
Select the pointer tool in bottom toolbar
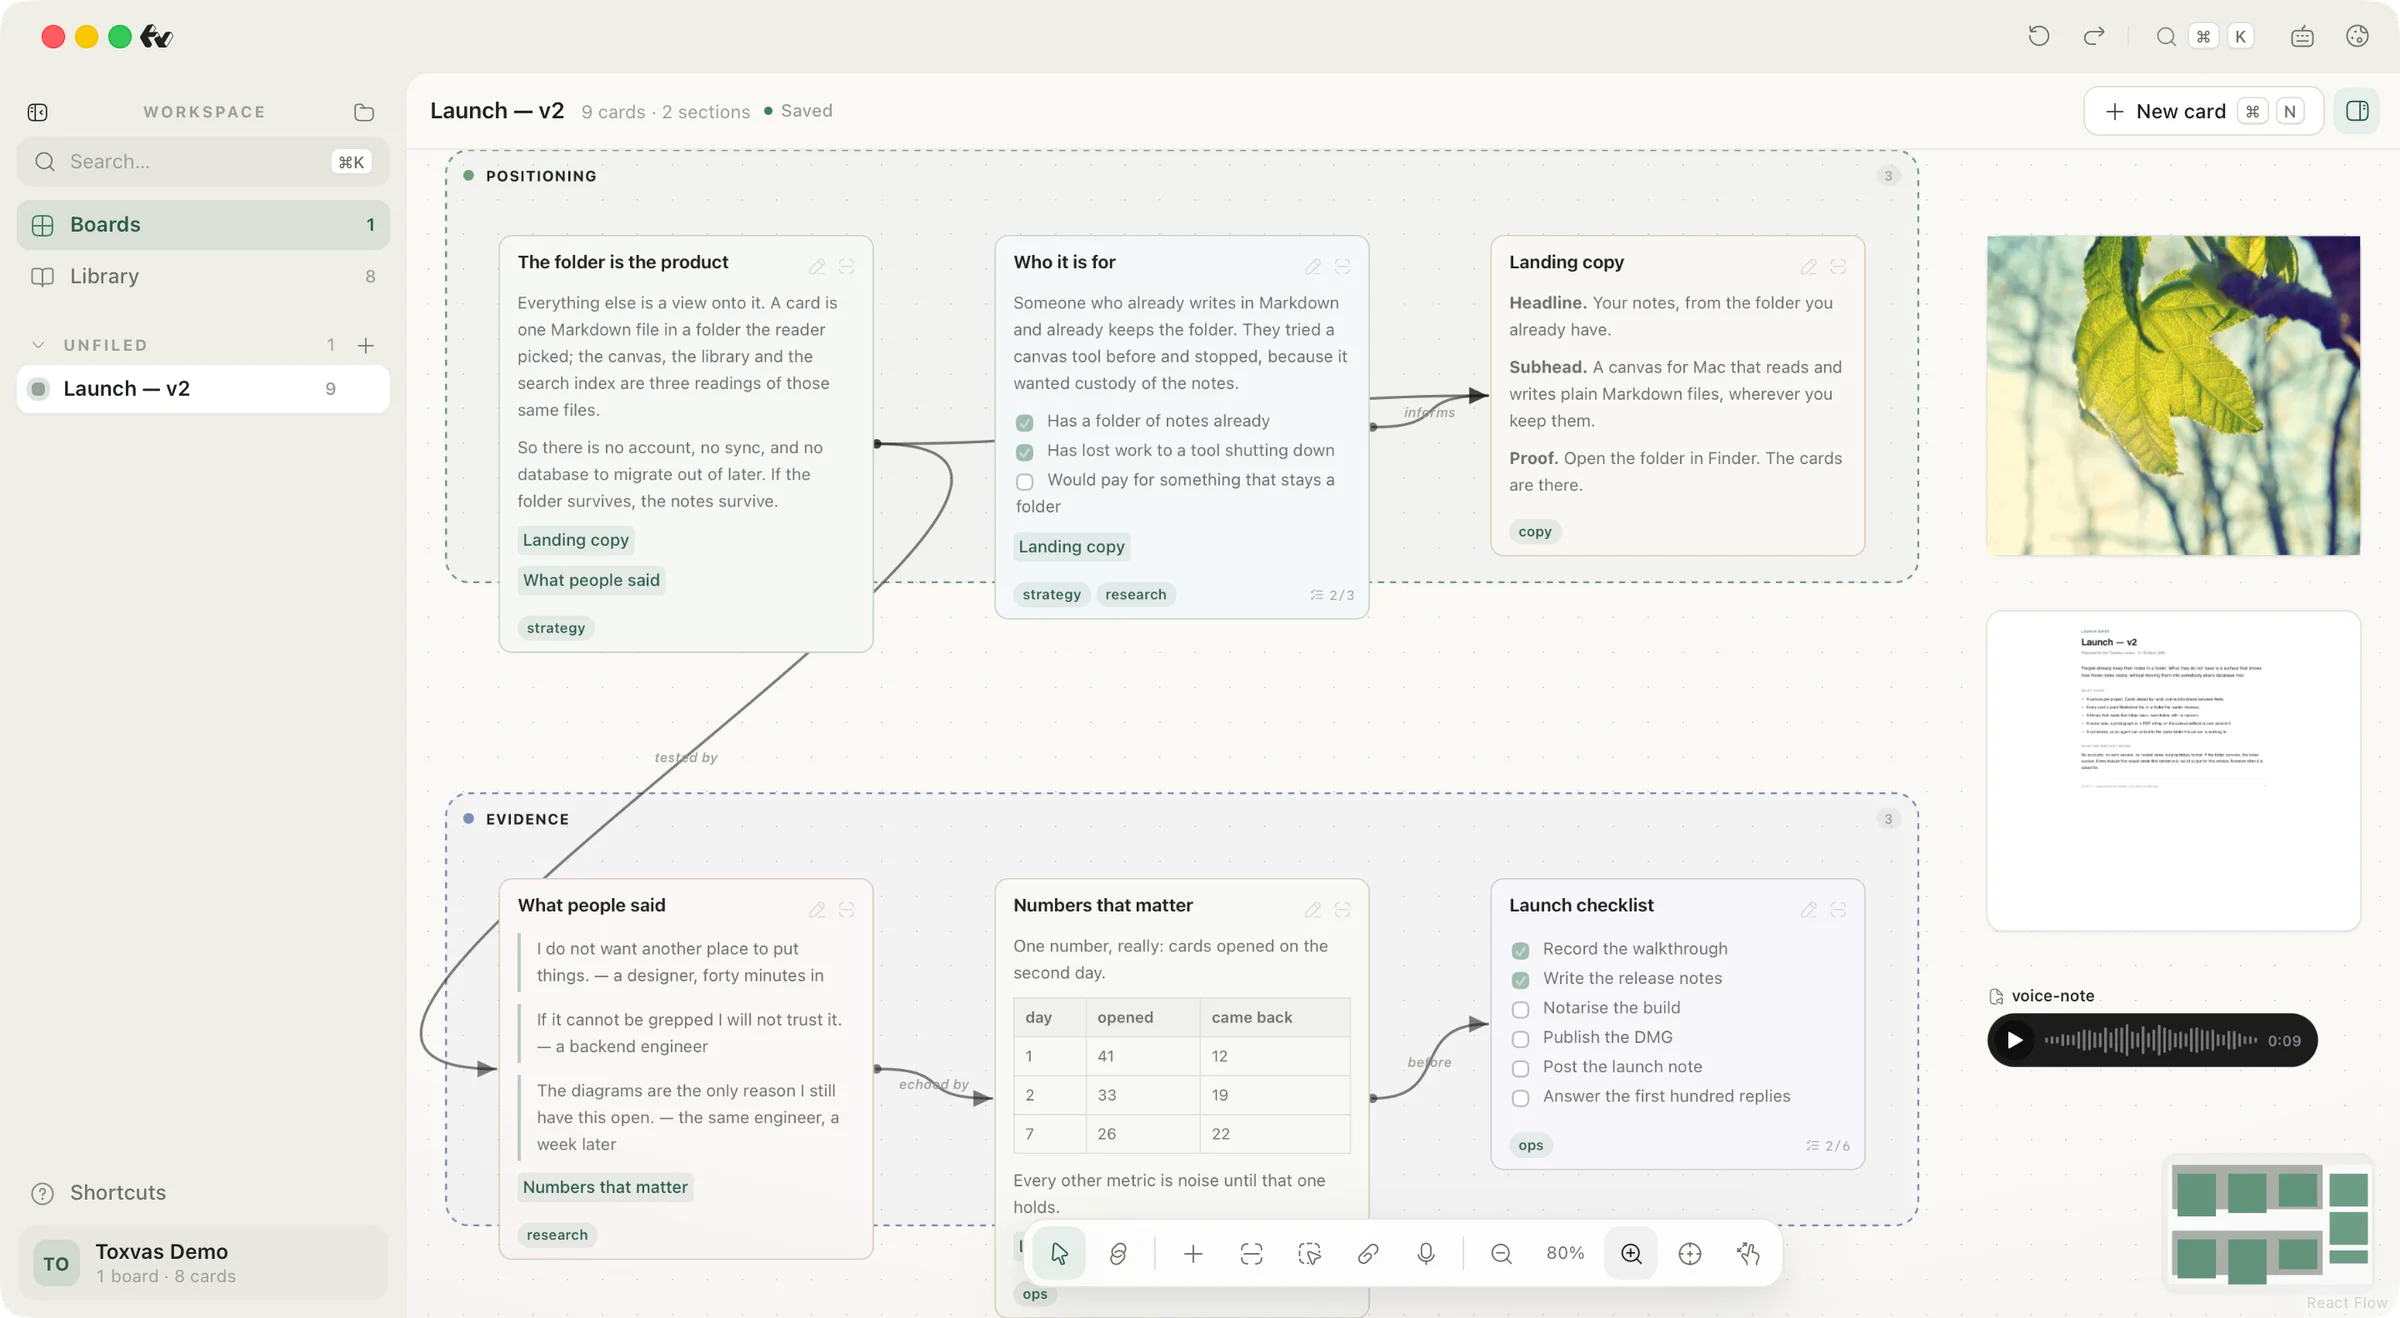pos(1059,1253)
